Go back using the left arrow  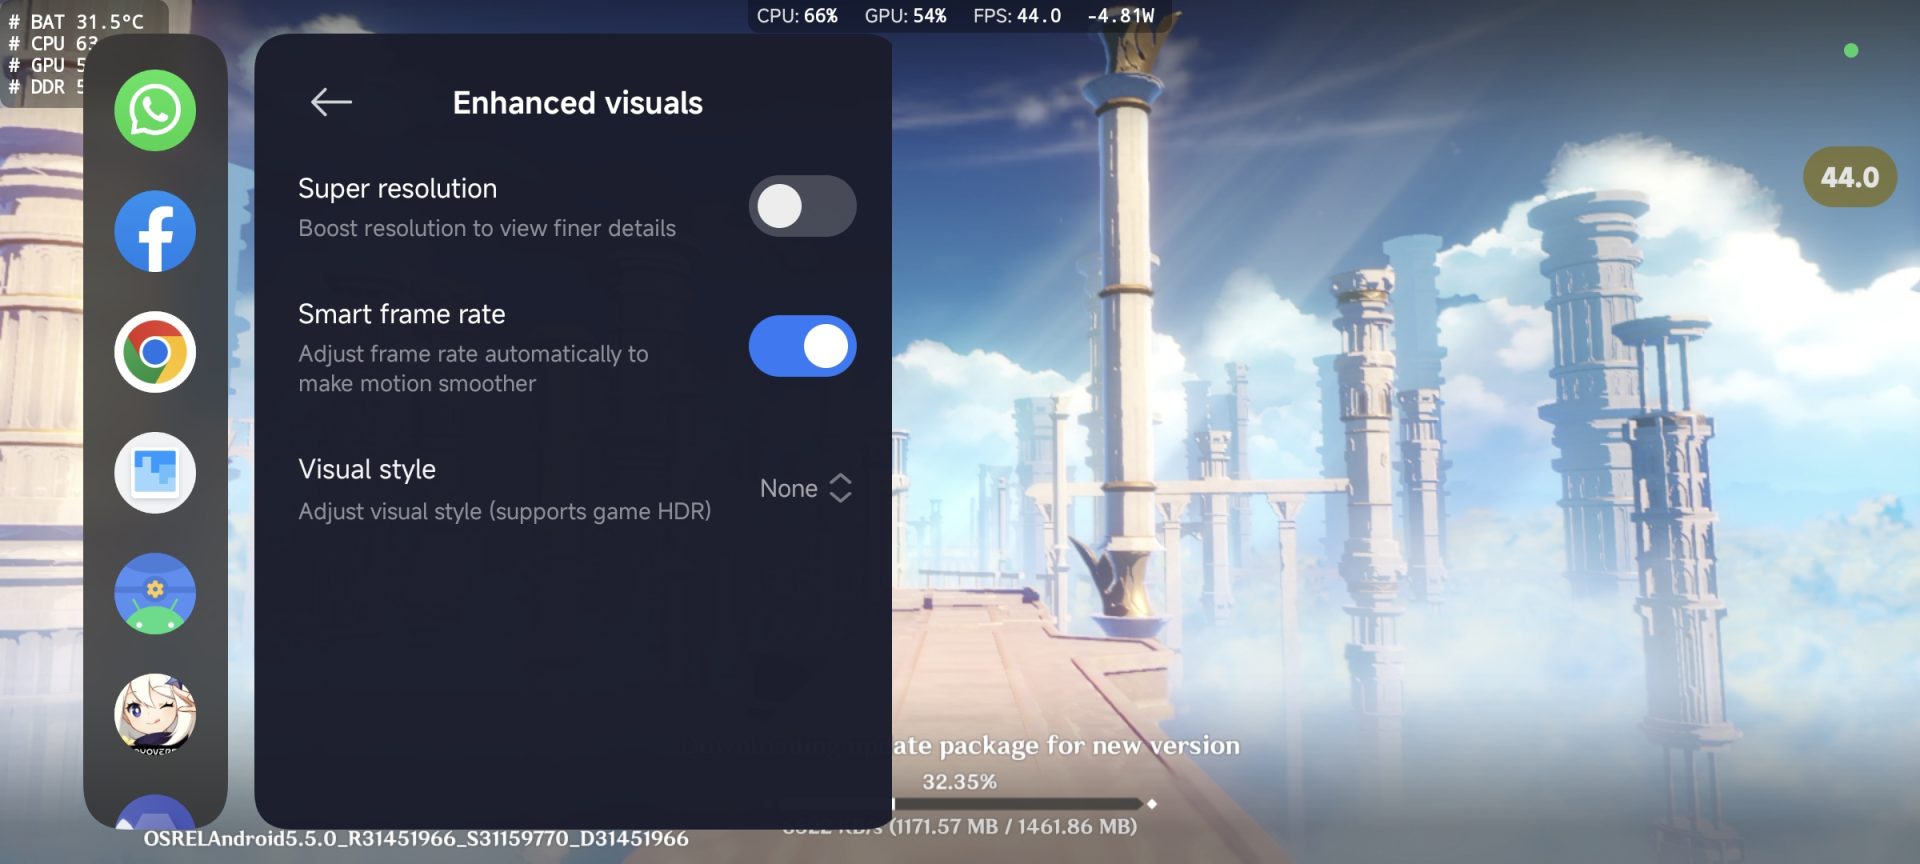pyautogui.click(x=331, y=102)
